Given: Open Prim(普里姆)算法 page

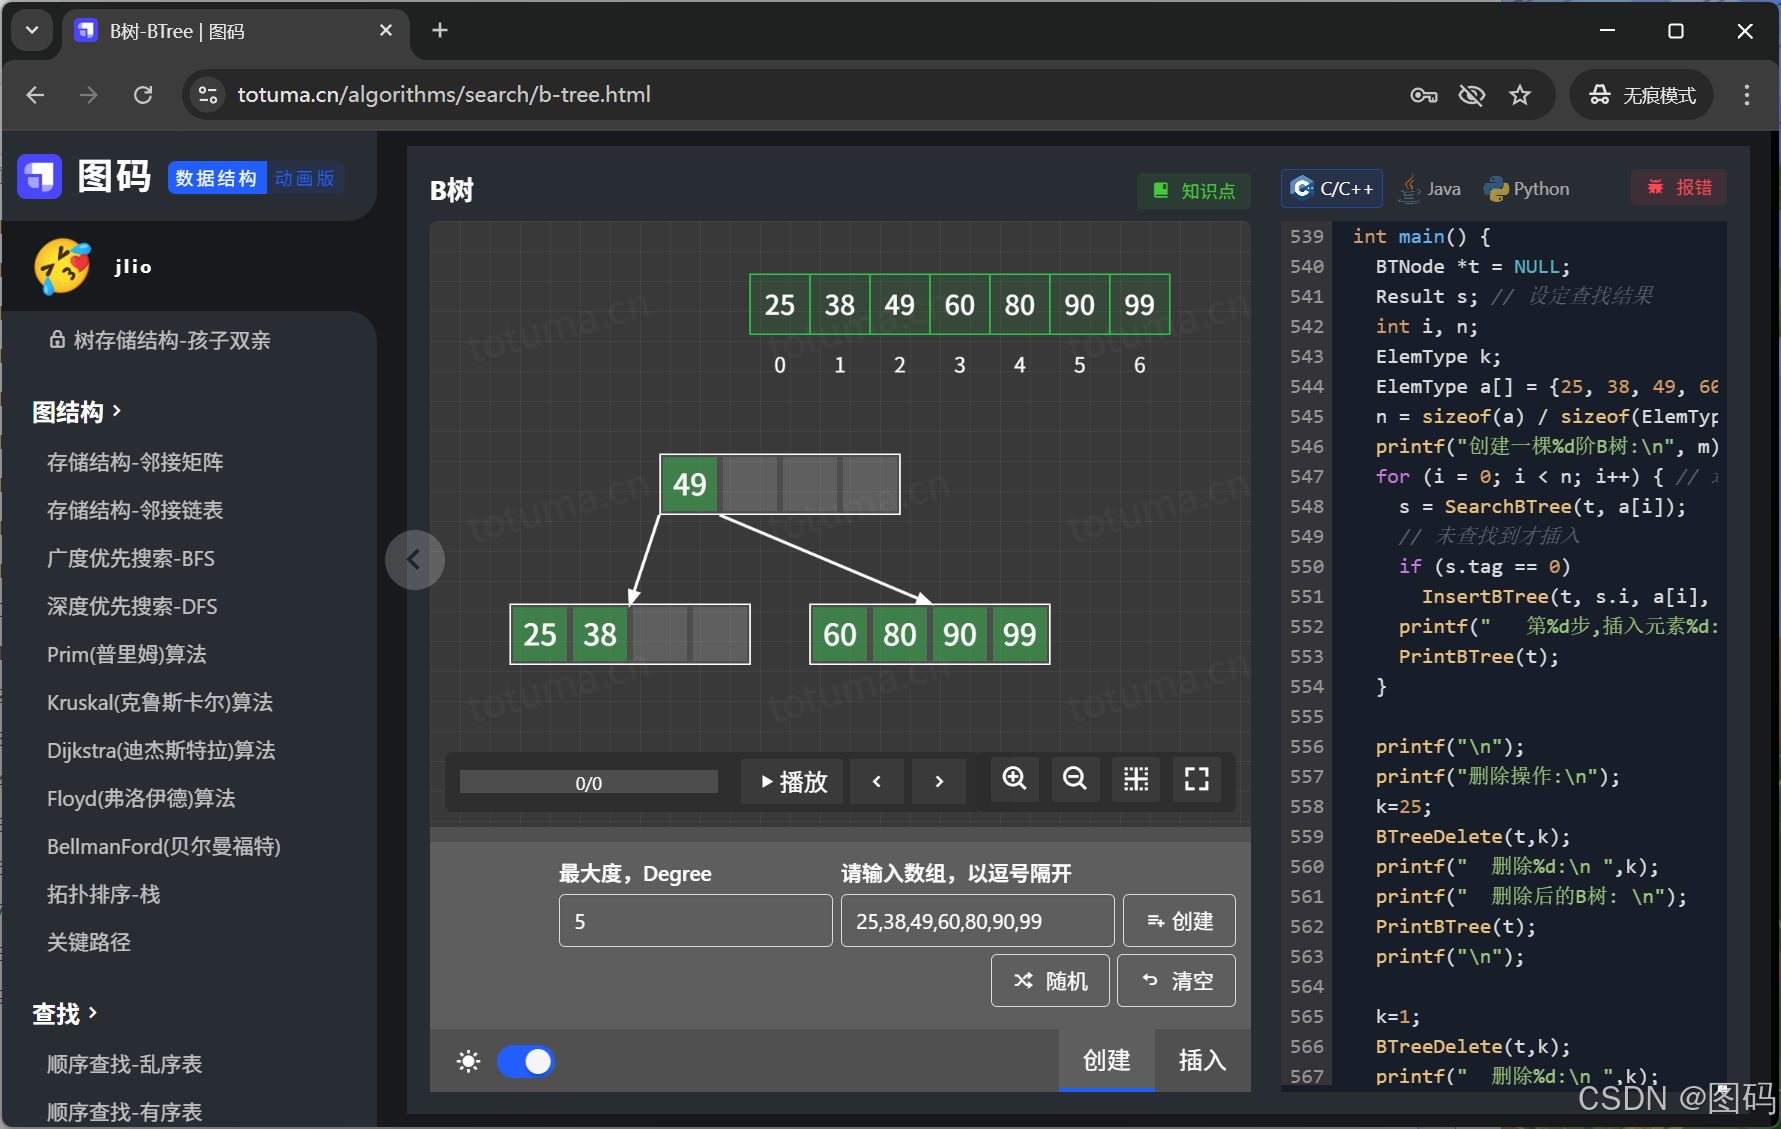Looking at the screenshot, I should [x=127, y=654].
